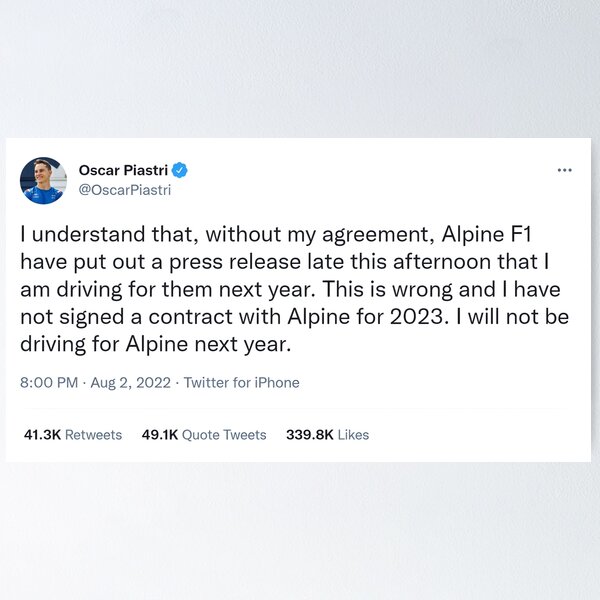
Task: Click the blank poster area above the tweet
Action: [x=300, y=70]
